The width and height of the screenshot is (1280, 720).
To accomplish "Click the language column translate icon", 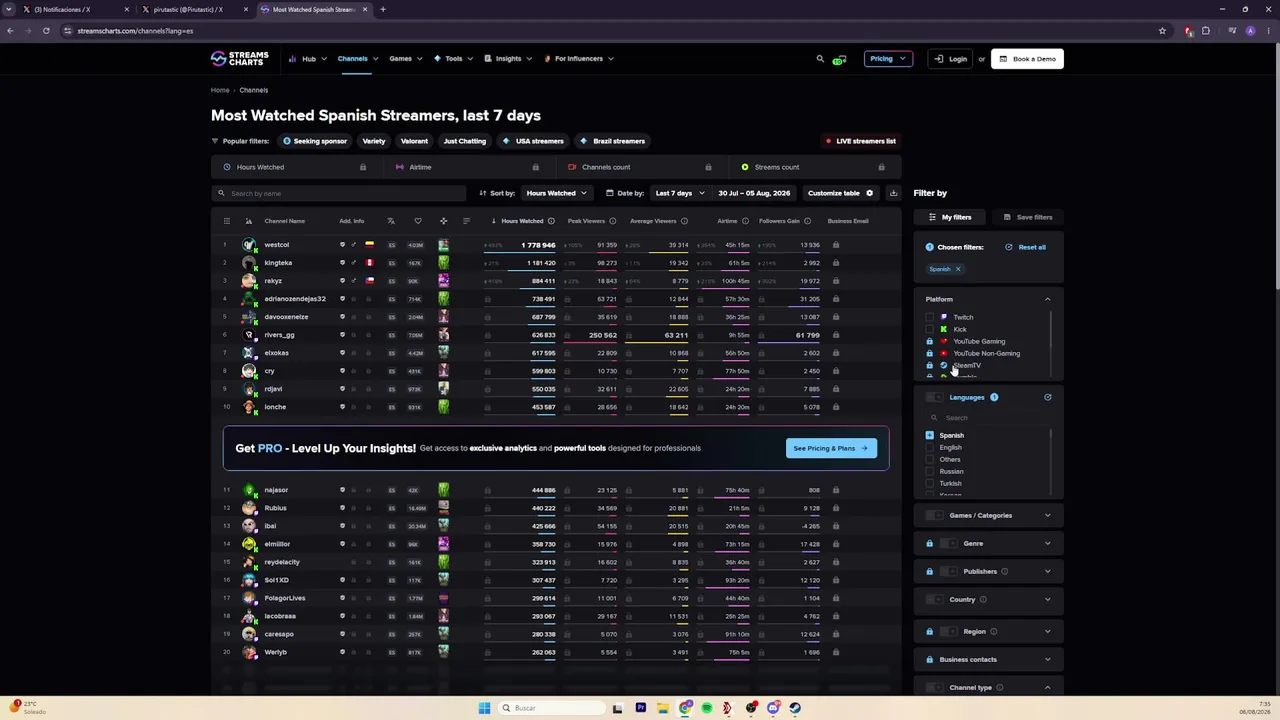I will coord(391,221).
